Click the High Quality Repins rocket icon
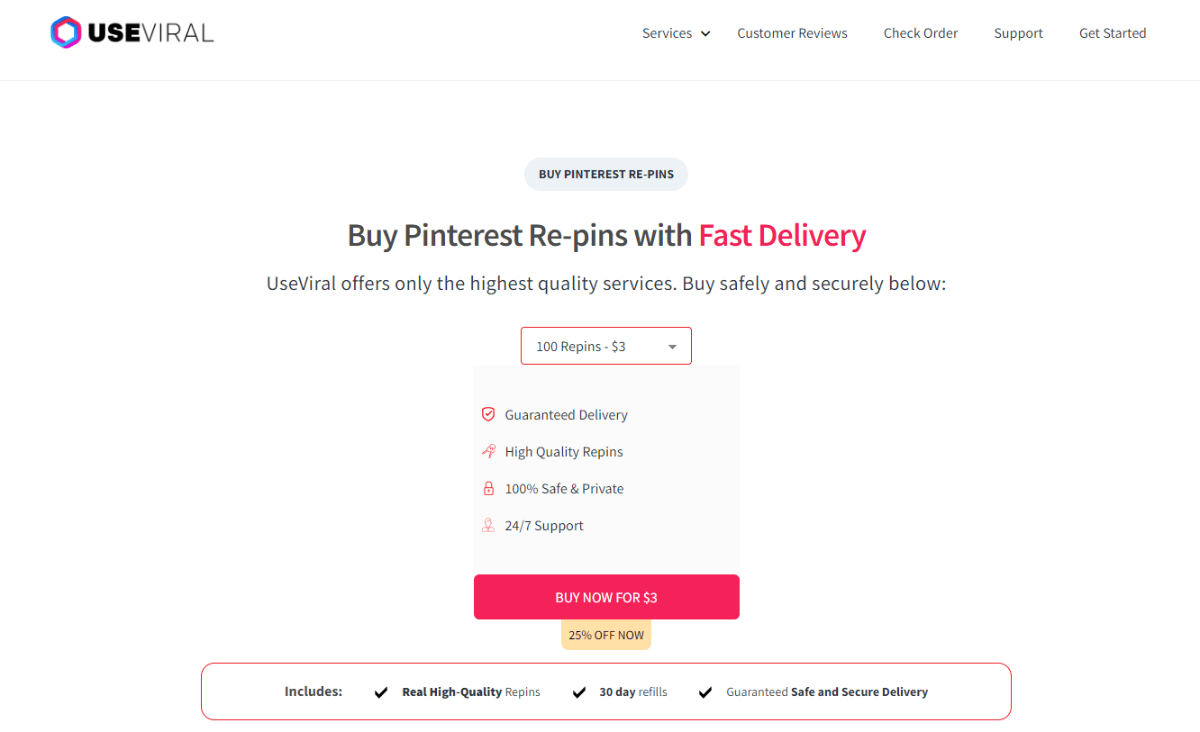The height and width of the screenshot is (732, 1200). [488, 451]
